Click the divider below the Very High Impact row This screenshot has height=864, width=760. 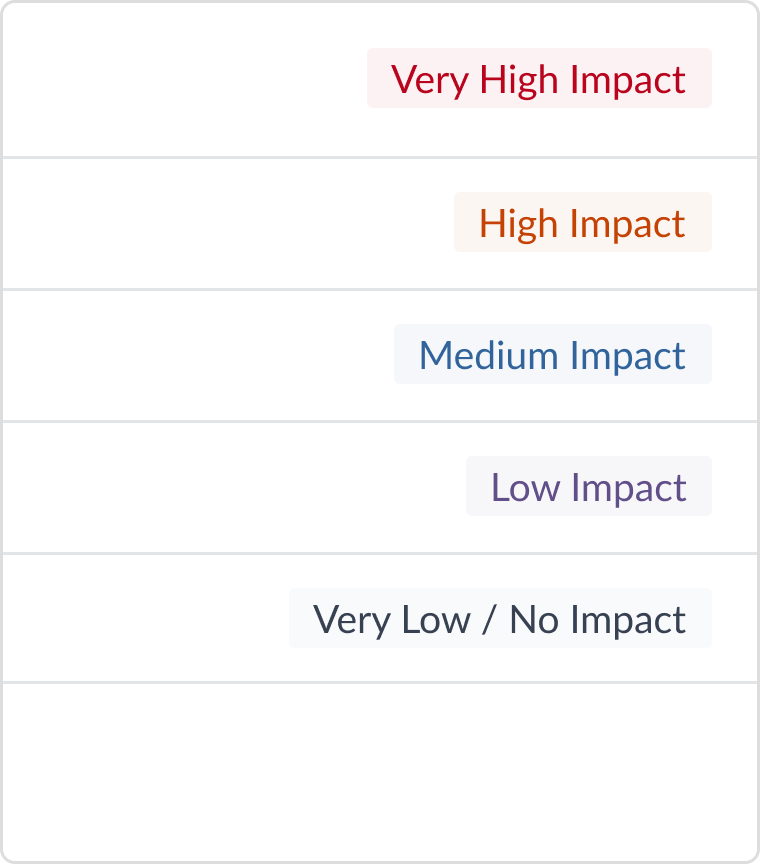(380, 157)
